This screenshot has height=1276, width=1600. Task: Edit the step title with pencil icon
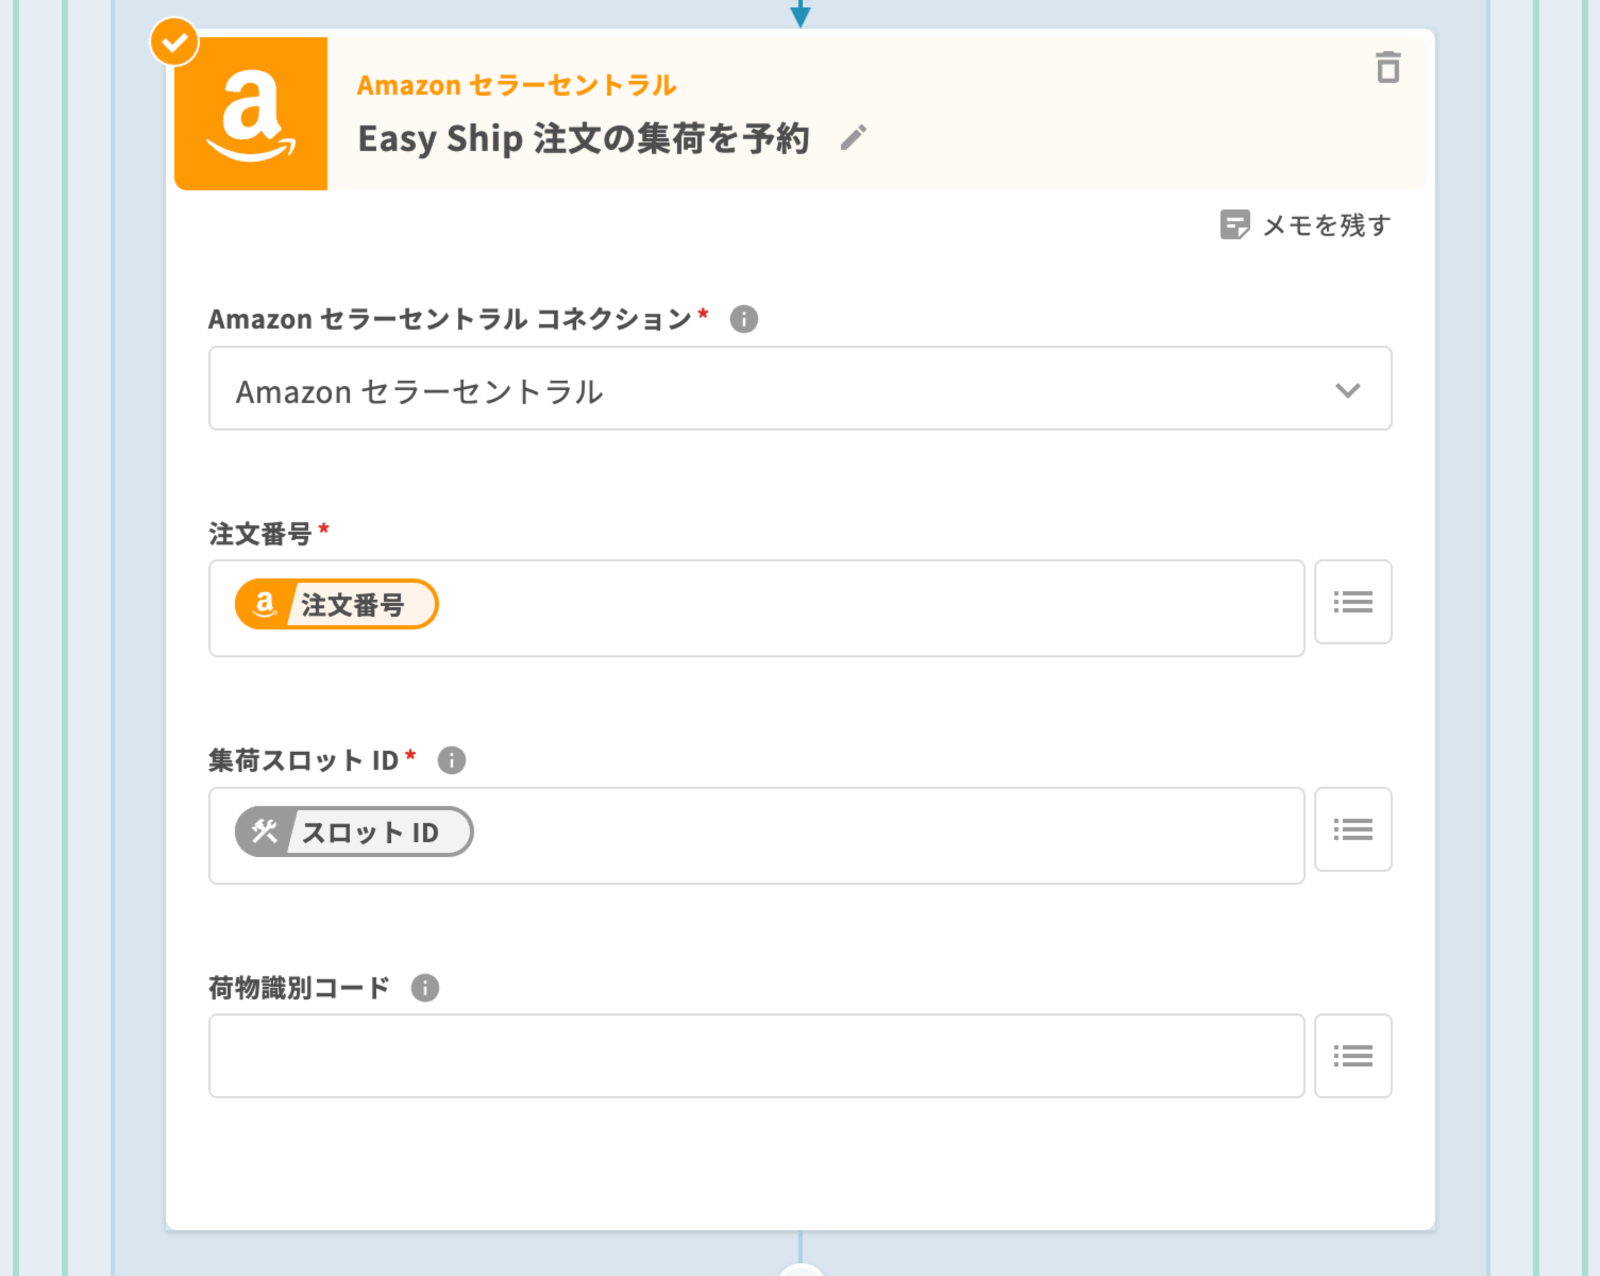[x=853, y=138]
